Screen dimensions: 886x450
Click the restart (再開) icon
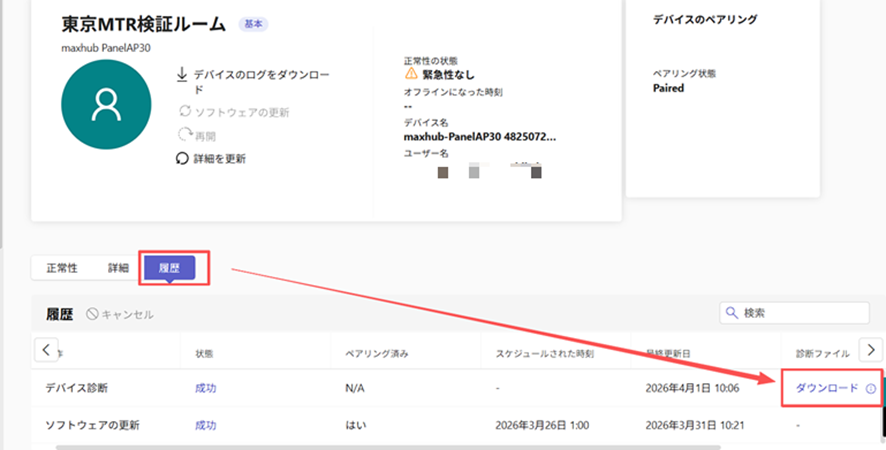(184, 135)
